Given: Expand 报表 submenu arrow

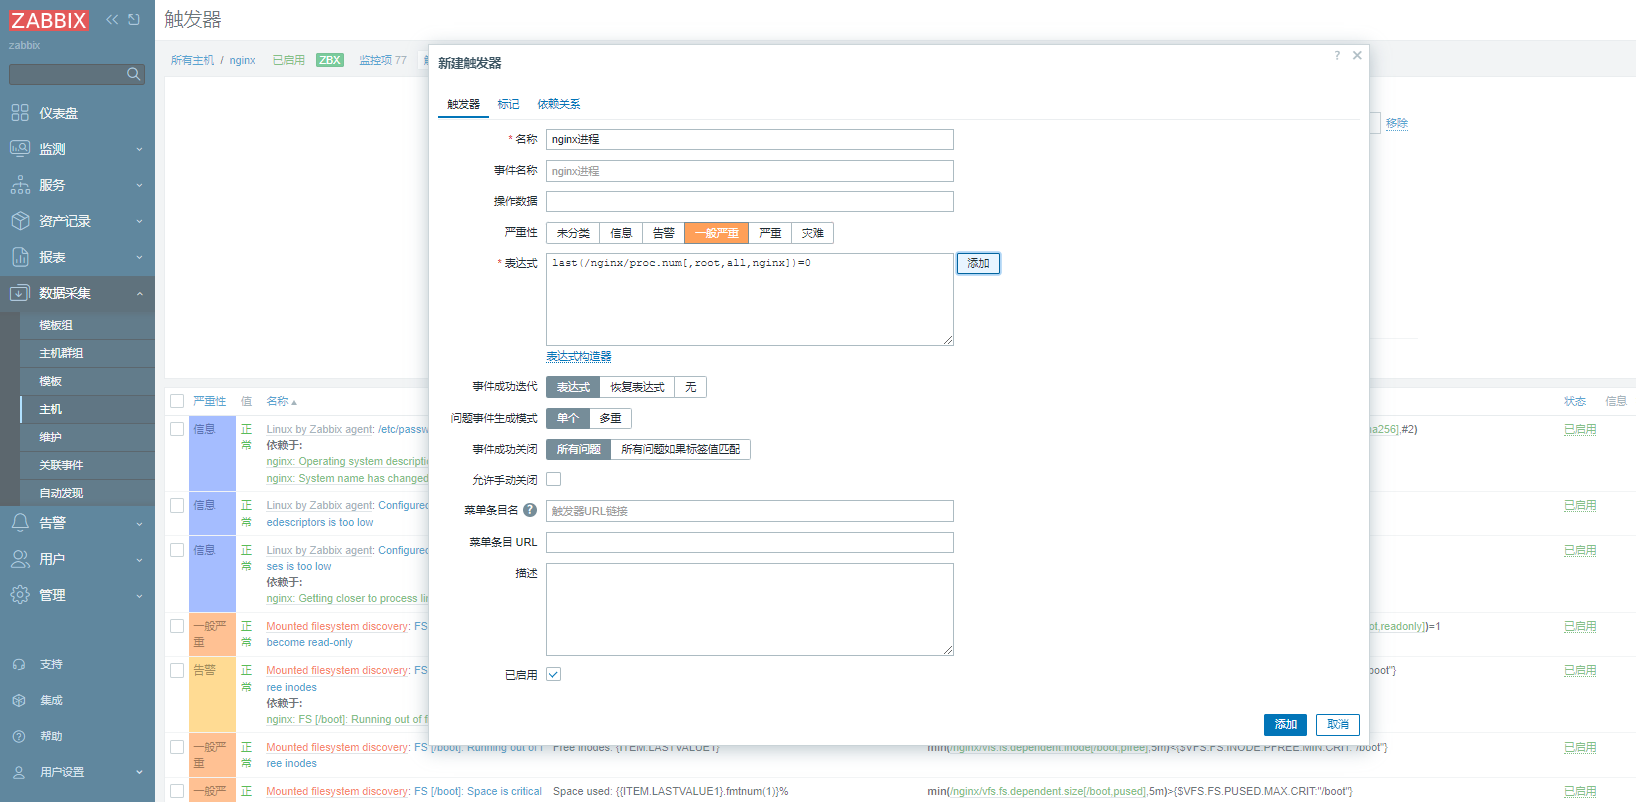Looking at the screenshot, I should pos(139,257).
